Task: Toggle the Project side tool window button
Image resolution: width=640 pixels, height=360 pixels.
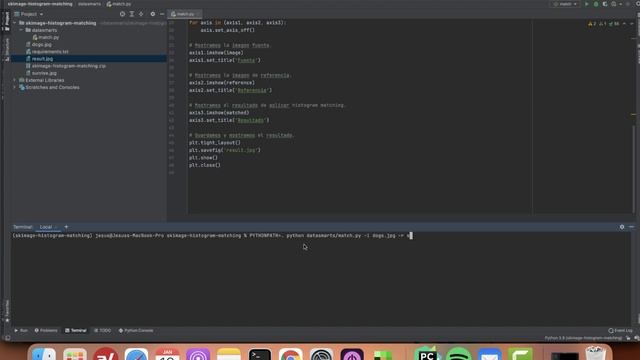Action: coord(7,21)
